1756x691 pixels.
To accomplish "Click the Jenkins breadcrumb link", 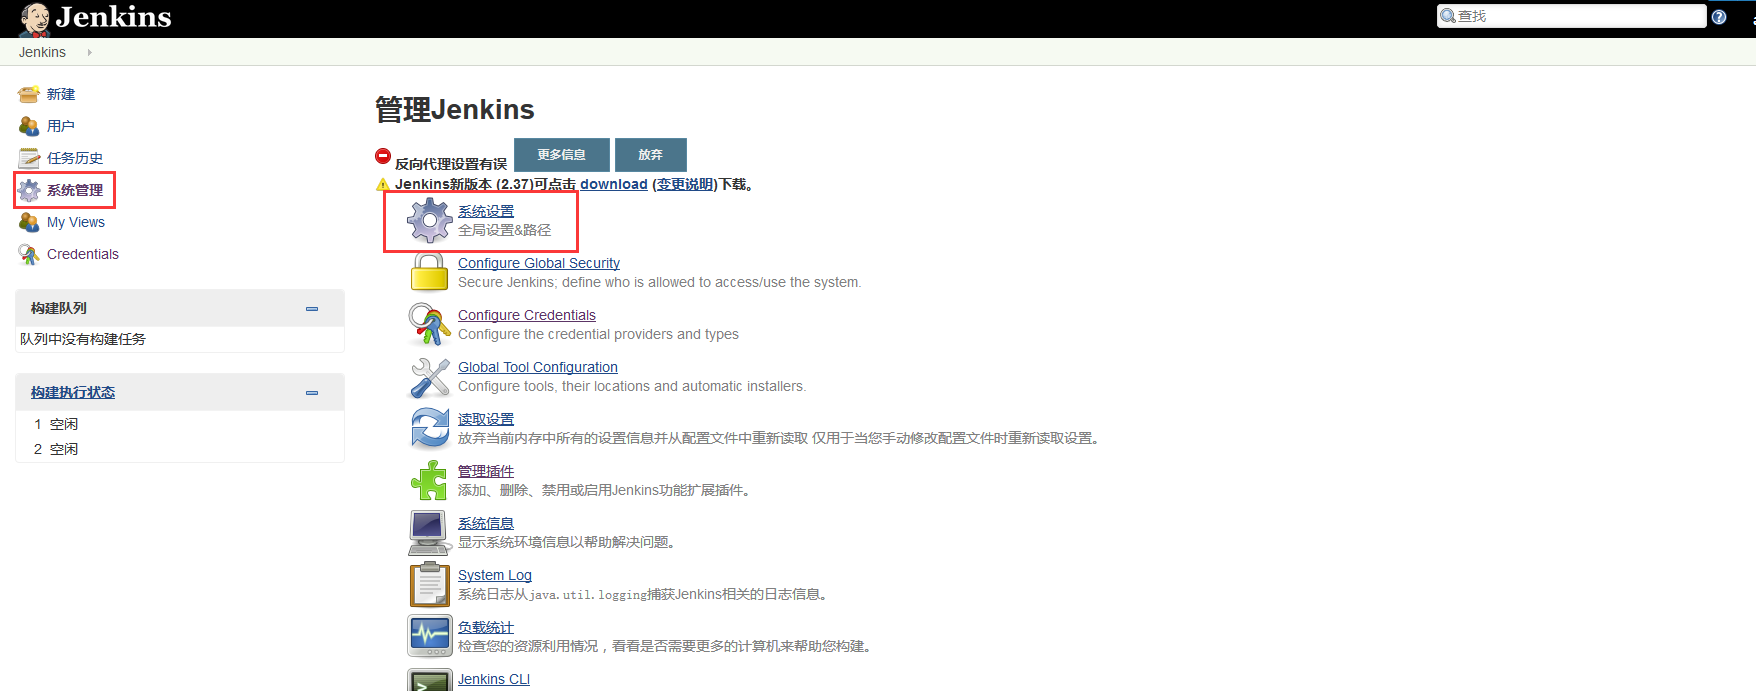I will [42, 52].
